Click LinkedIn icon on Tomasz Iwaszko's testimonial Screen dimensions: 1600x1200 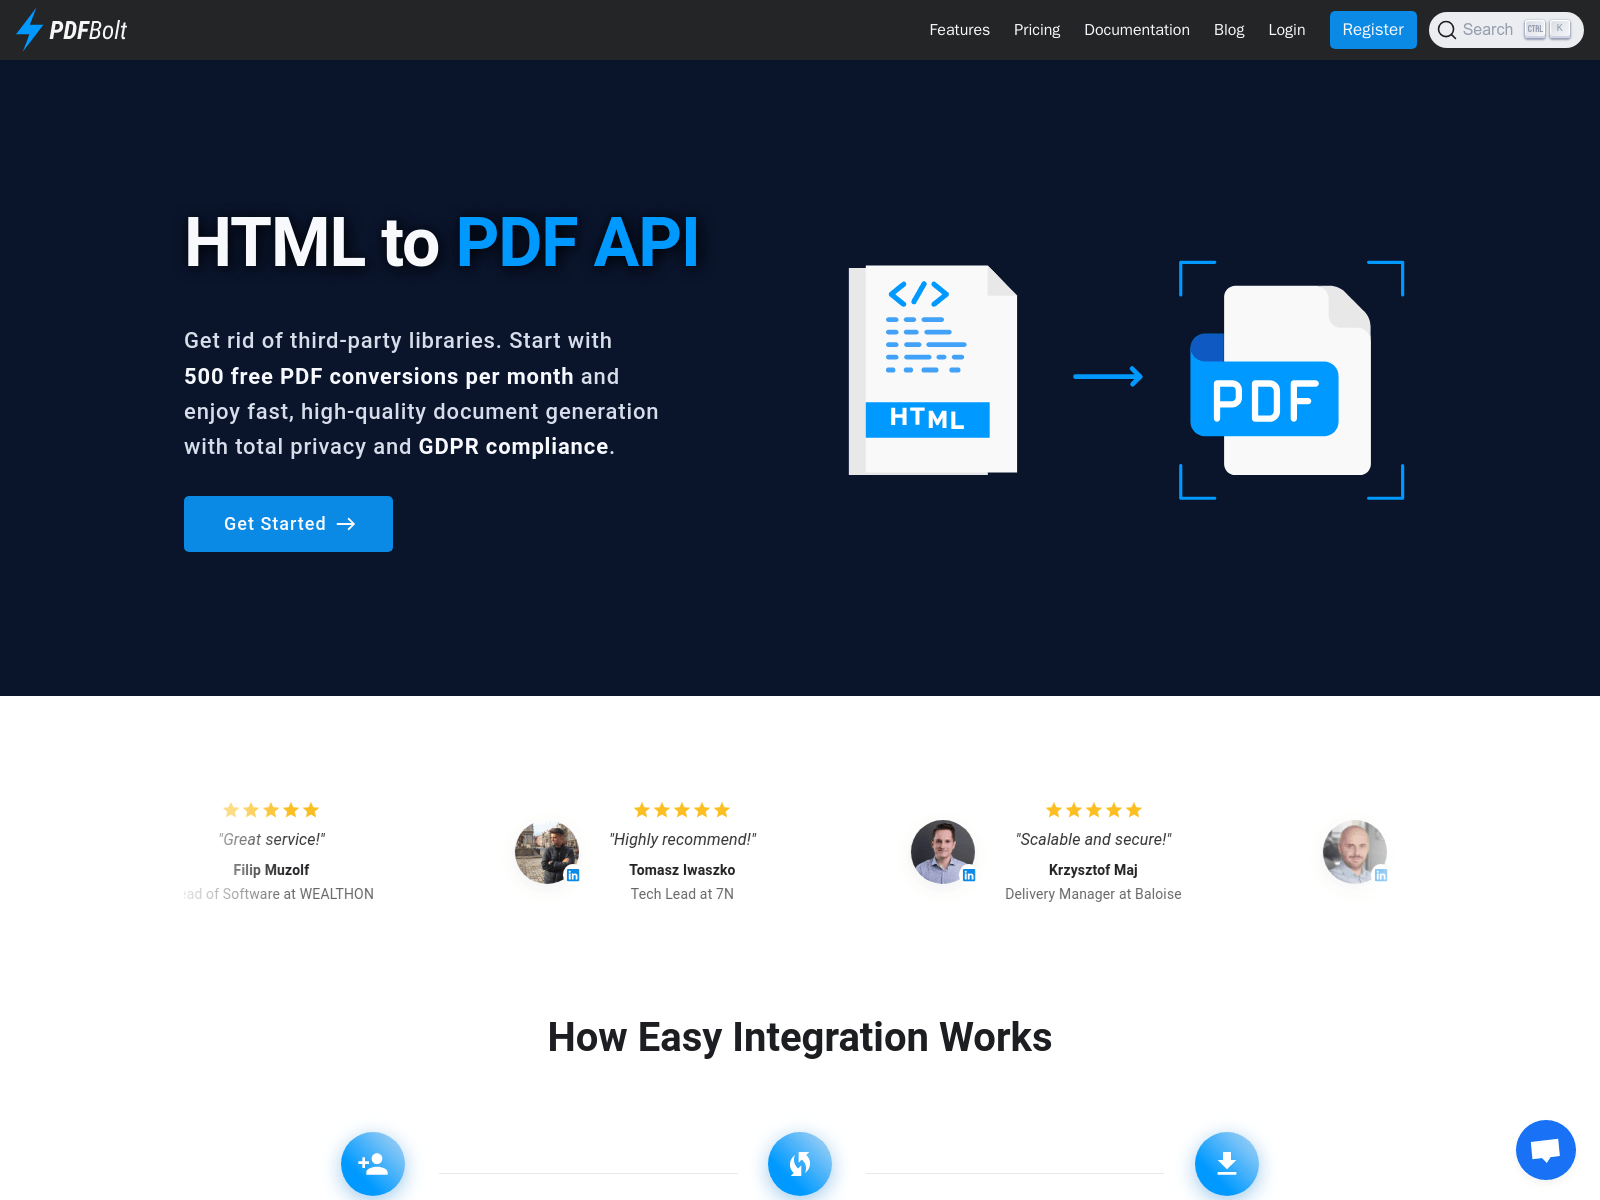pyautogui.click(x=574, y=874)
